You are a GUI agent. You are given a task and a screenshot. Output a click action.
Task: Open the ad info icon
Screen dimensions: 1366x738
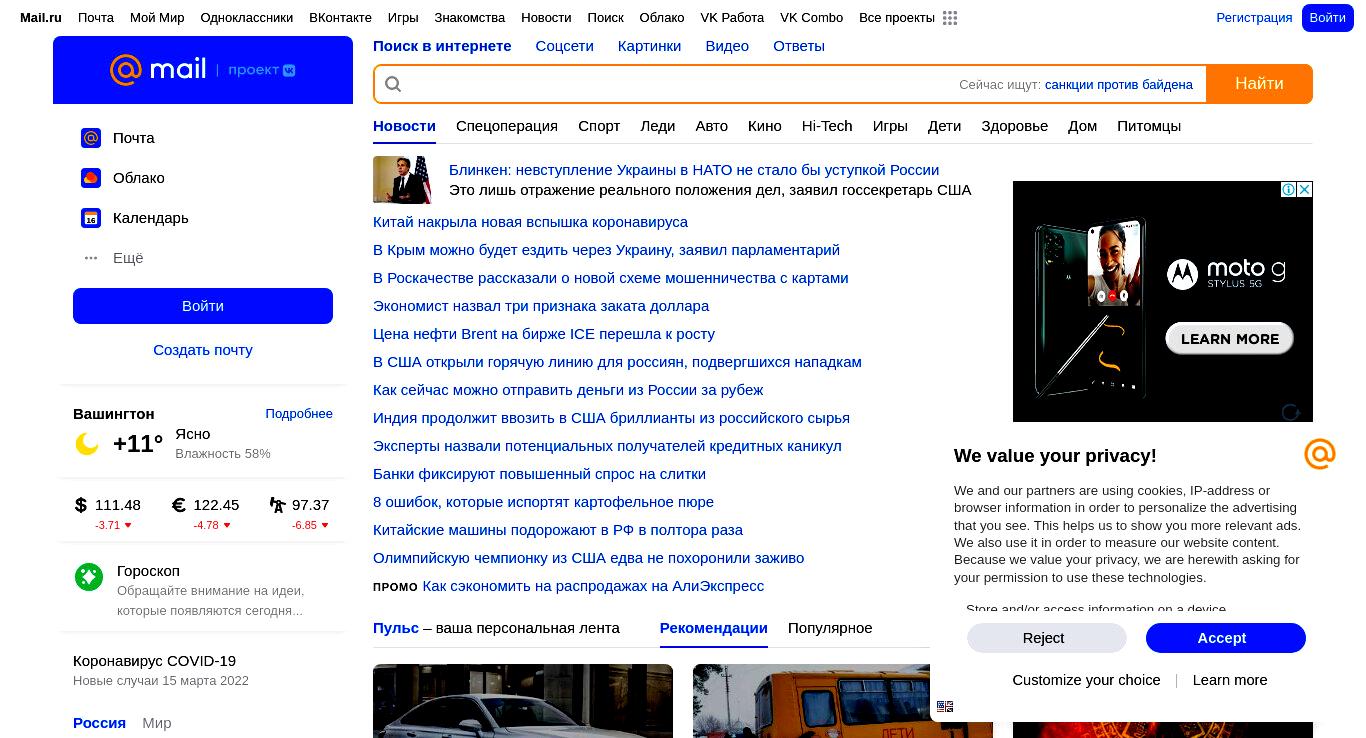[x=1289, y=189]
